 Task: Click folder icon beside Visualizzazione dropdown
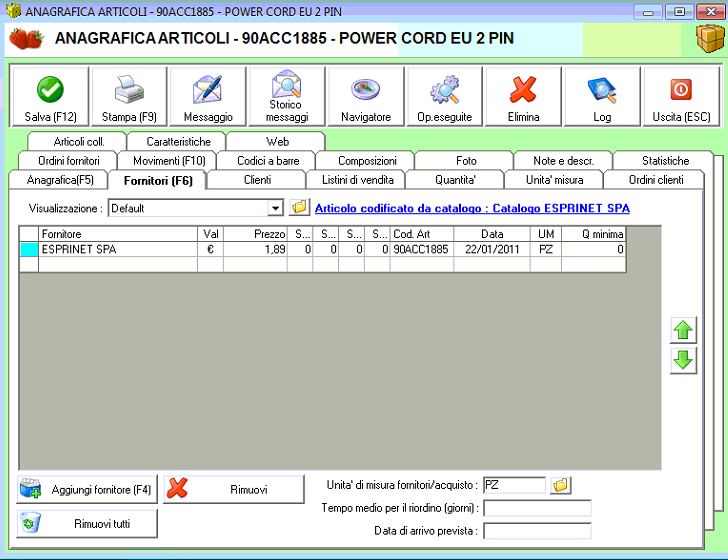click(299, 207)
